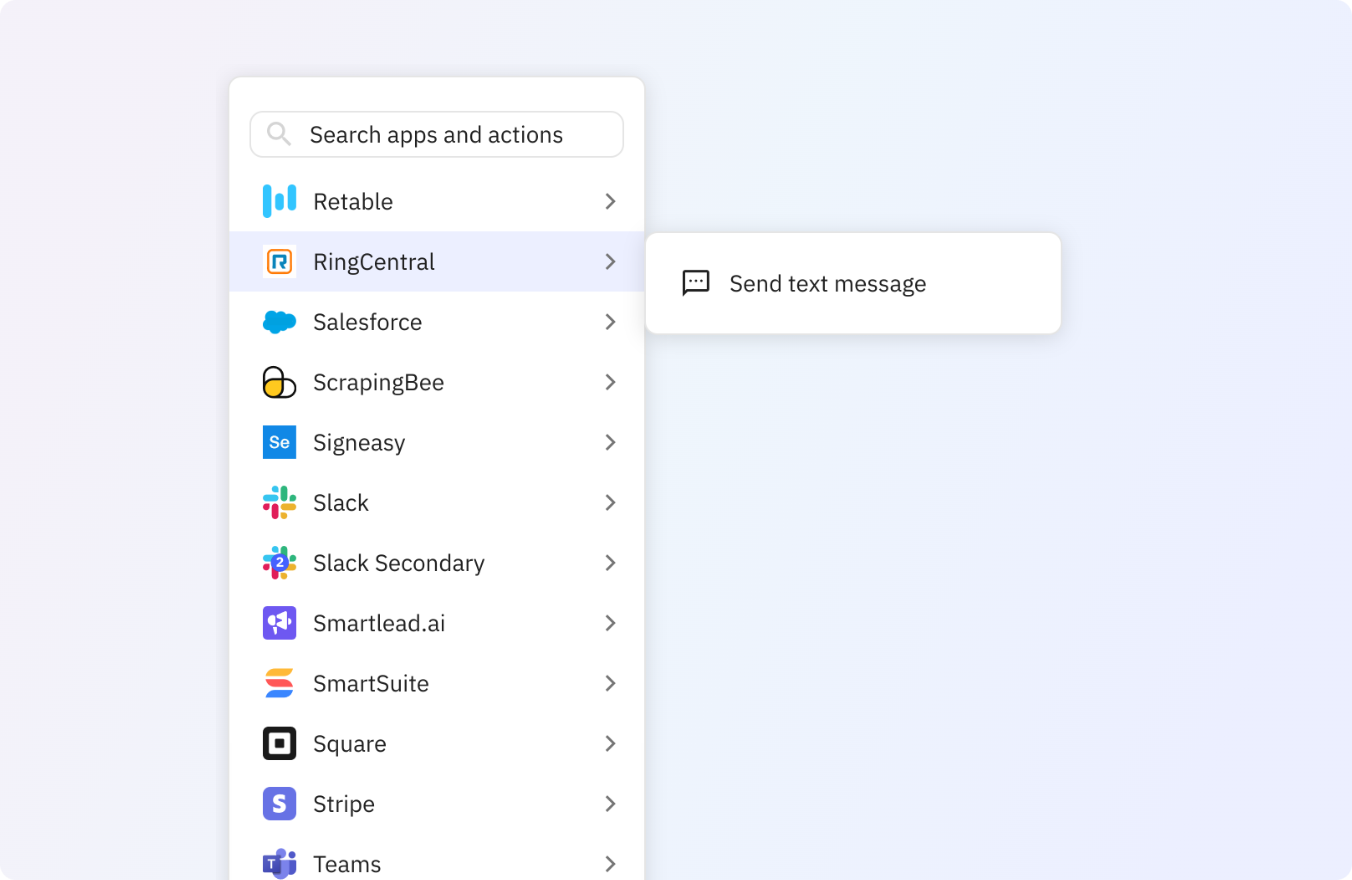Select the SmartSuite label text
Image resolution: width=1352 pixels, height=880 pixels.
pyautogui.click(x=371, y=683)
